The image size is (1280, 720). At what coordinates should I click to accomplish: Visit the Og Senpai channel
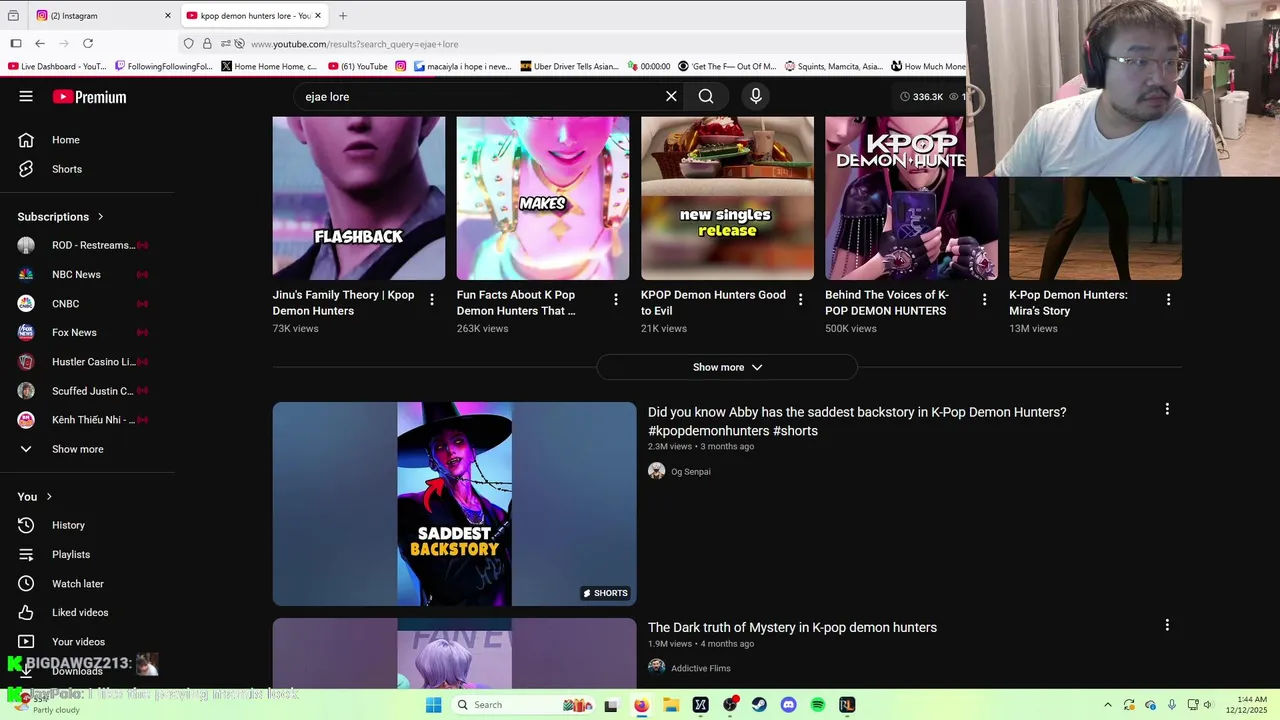[690, 471]
